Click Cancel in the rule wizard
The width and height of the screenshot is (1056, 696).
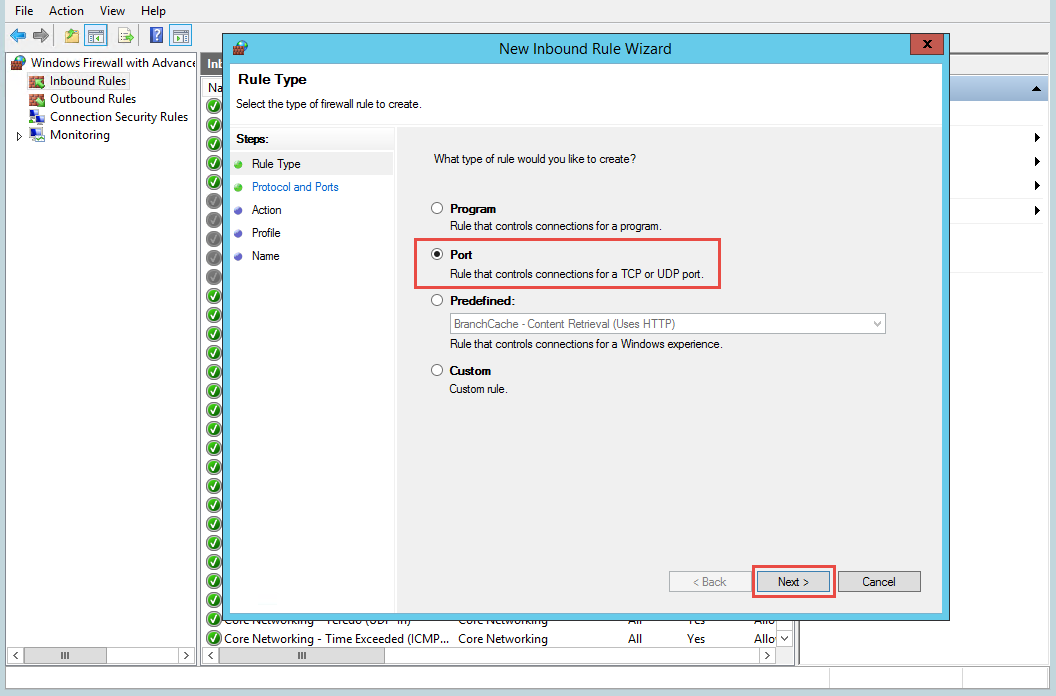pos(879,581)
